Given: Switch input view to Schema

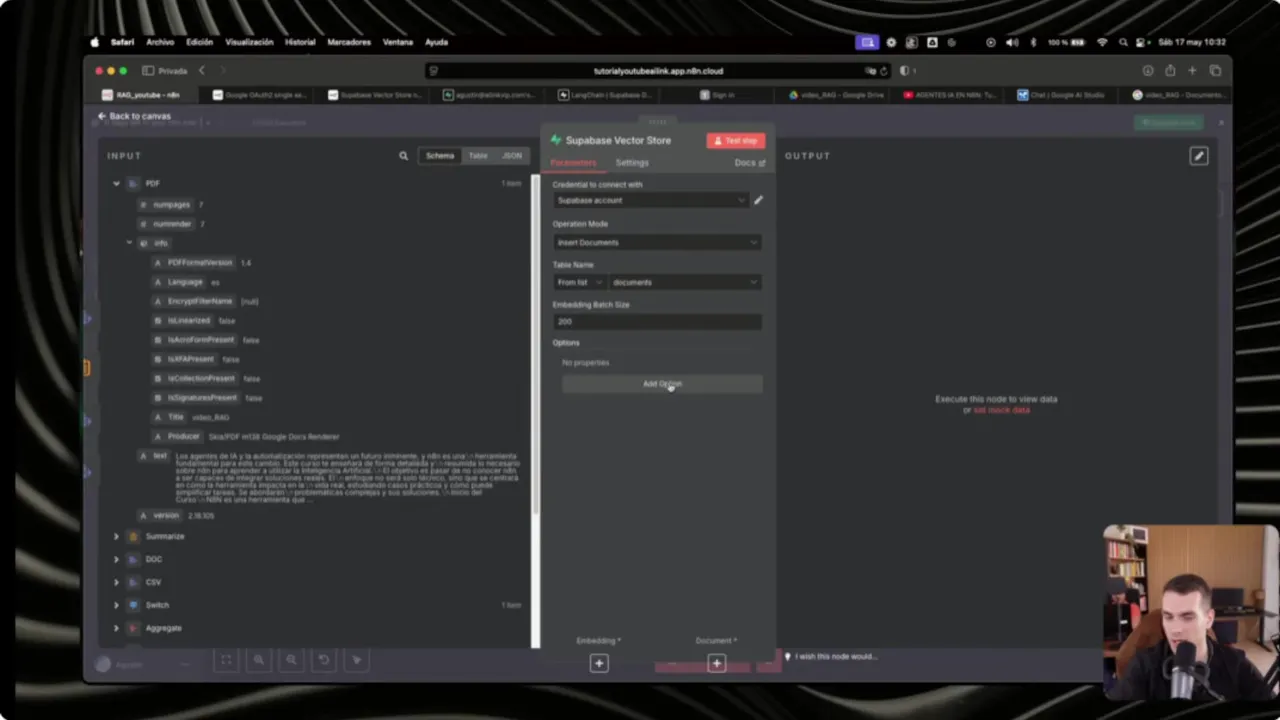Looking at the screenshot, I should [440, 156].
